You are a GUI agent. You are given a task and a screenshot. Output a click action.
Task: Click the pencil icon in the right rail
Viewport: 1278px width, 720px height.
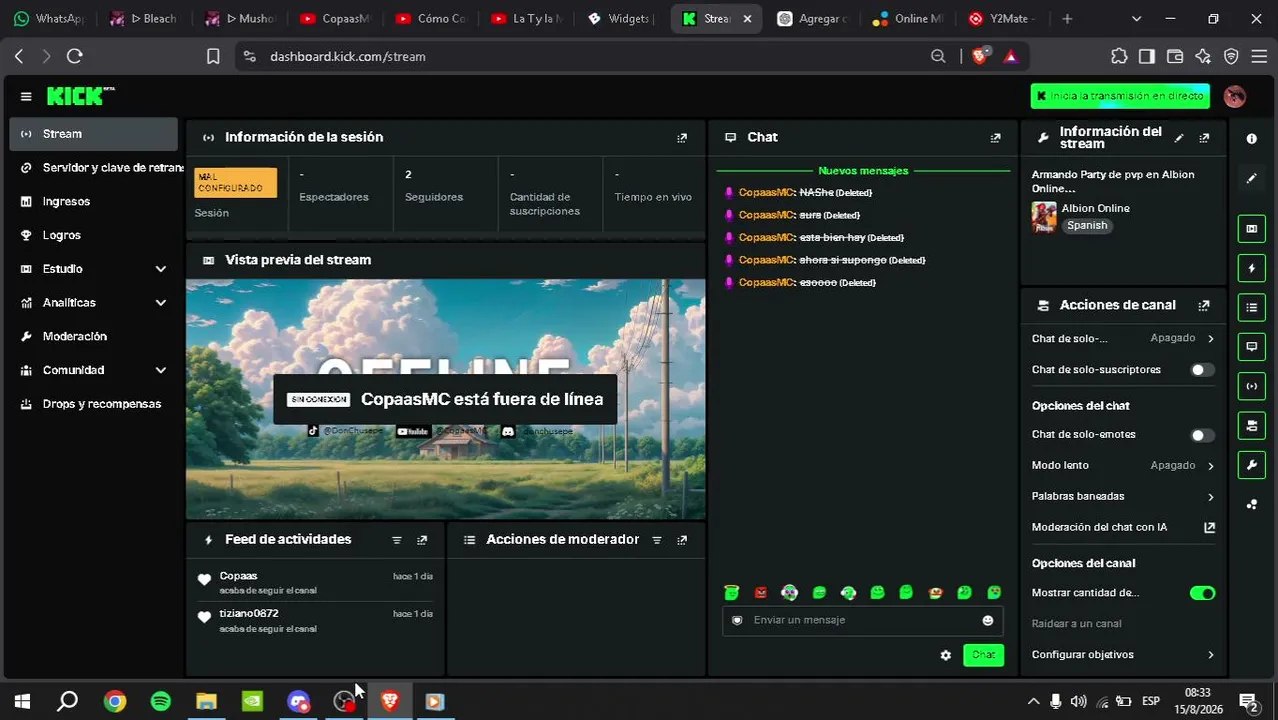(x=1251, y=179)
